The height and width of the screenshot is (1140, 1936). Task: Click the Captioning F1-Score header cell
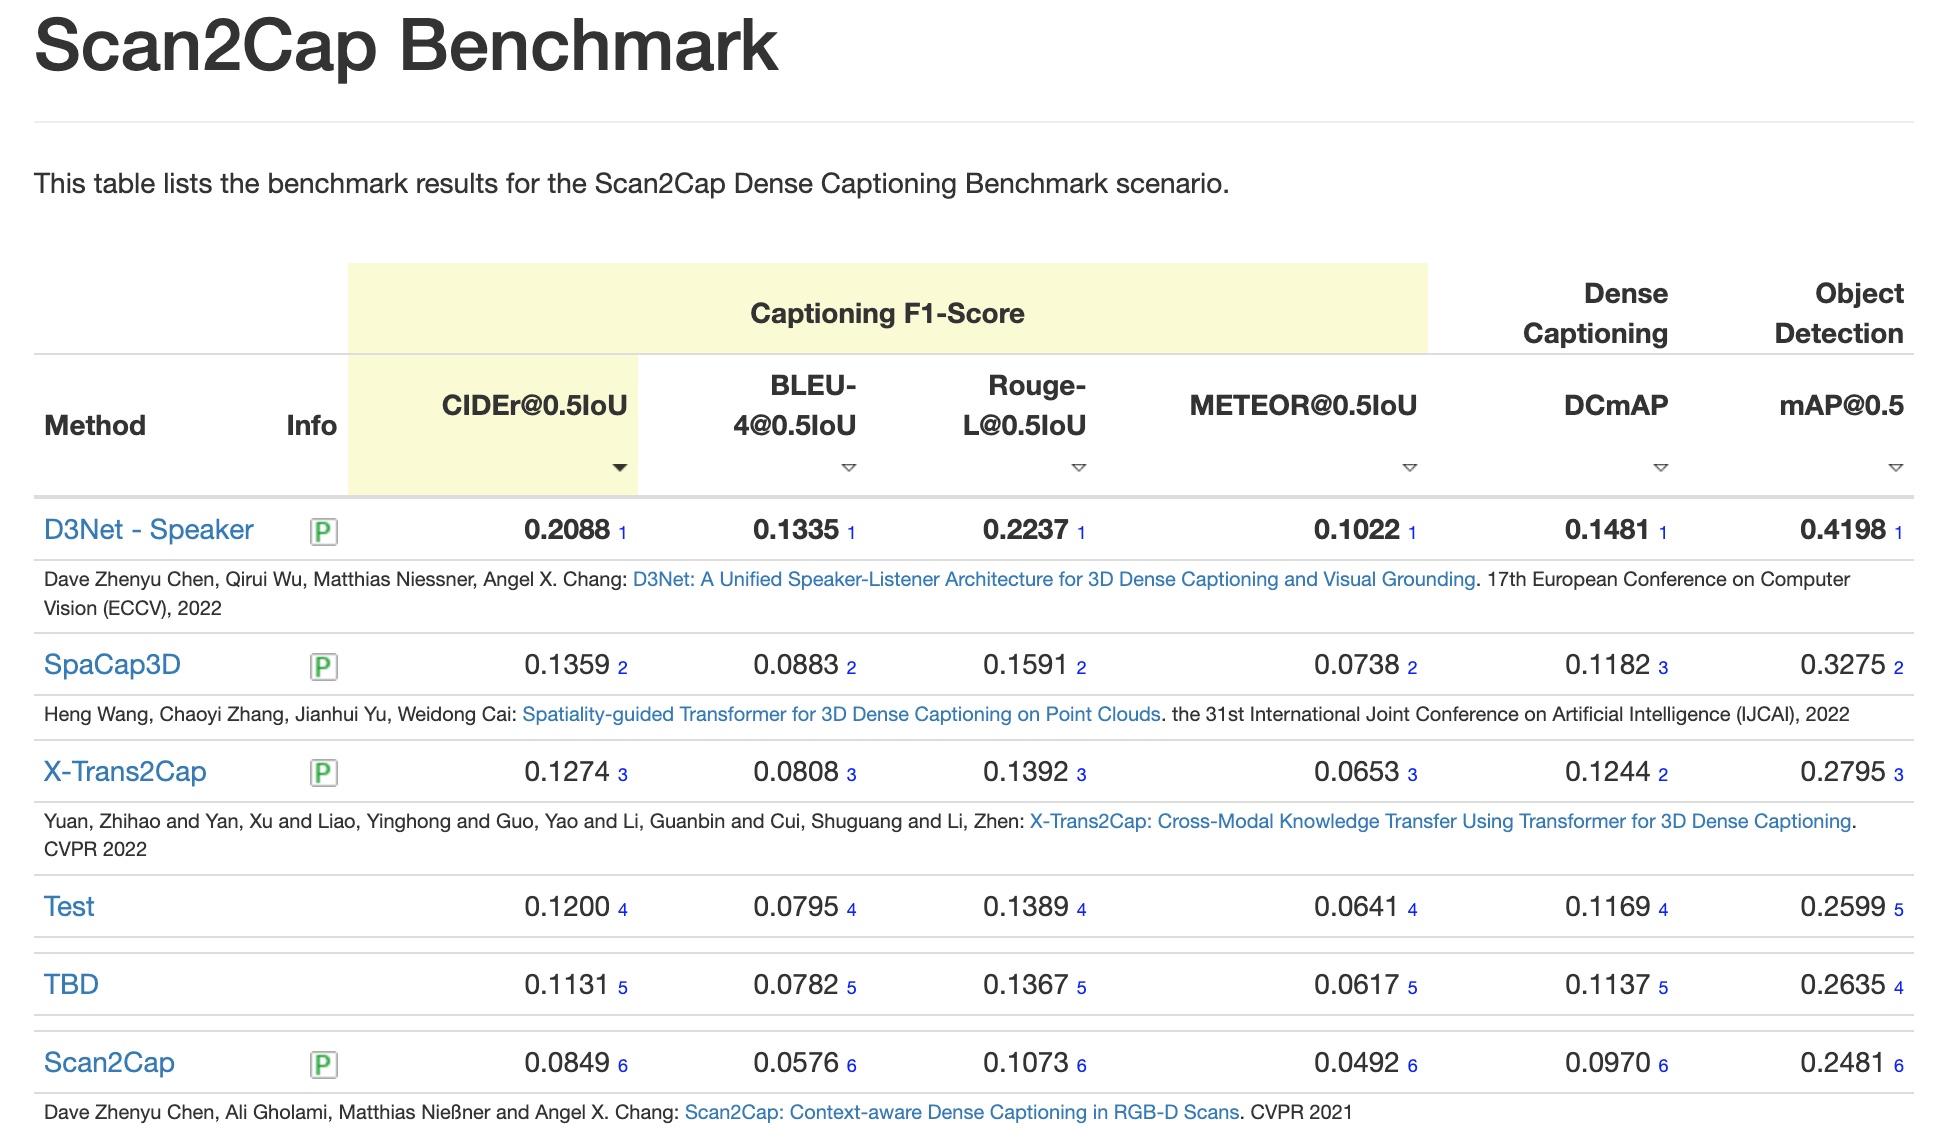pyautogui.click(x=887, y=313)
